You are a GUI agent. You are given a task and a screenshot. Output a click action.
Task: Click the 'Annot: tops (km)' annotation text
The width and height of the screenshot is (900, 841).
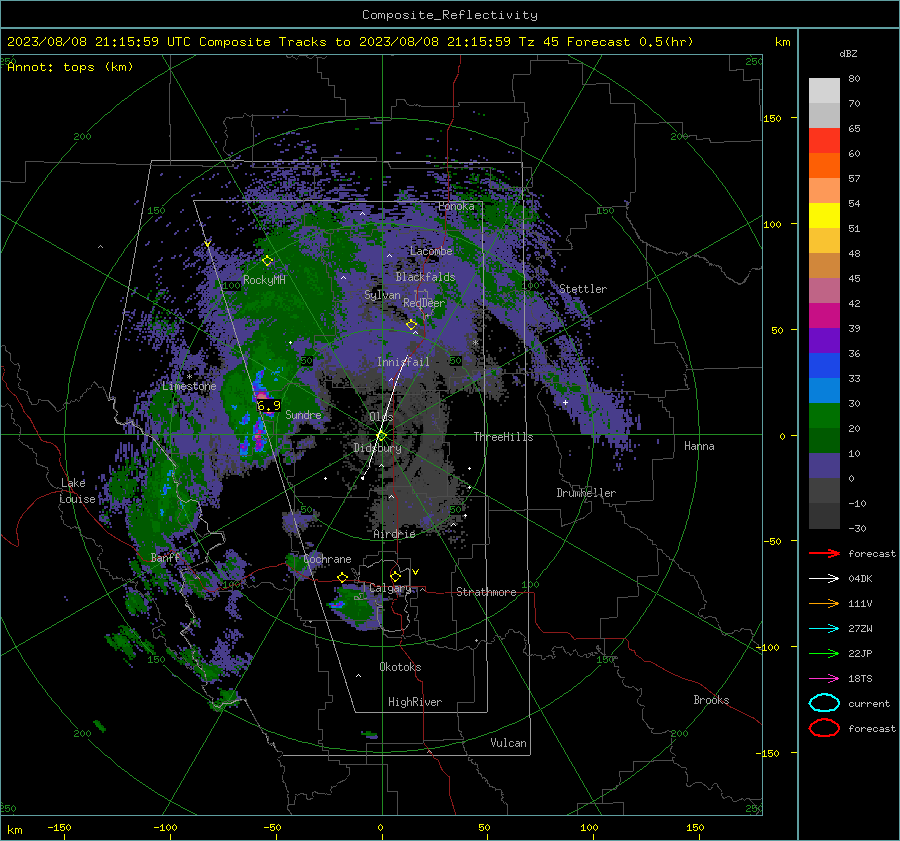point(70,67)
